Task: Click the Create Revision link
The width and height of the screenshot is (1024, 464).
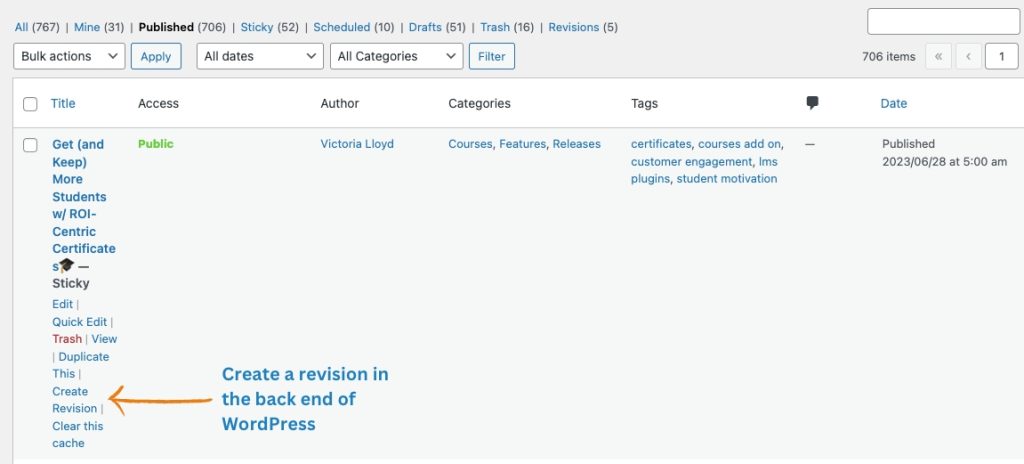Action: tap(74, 400)
